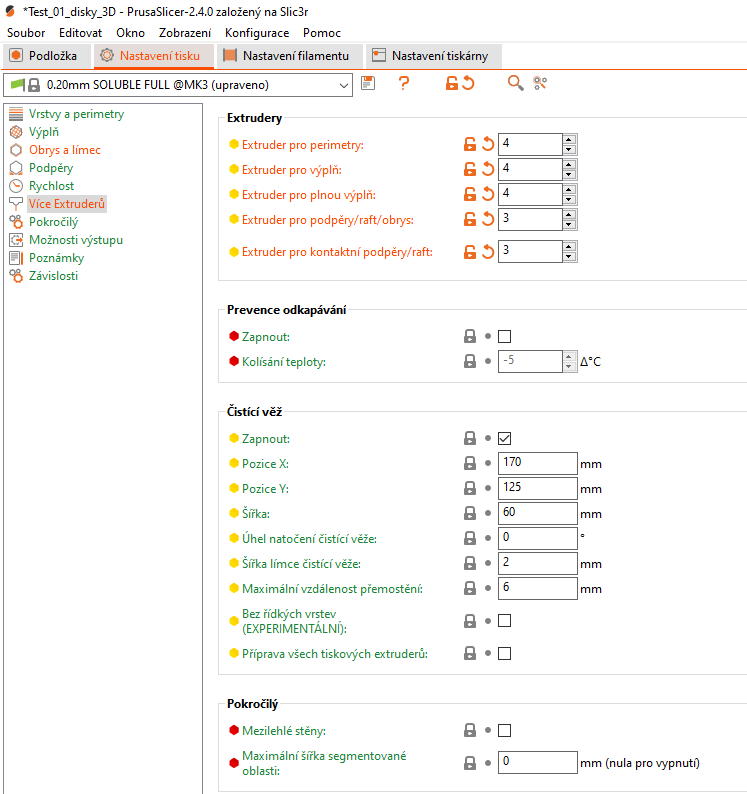Select Nastavení tisku tab
The image size is (747, 794).
tap(154, 56)
